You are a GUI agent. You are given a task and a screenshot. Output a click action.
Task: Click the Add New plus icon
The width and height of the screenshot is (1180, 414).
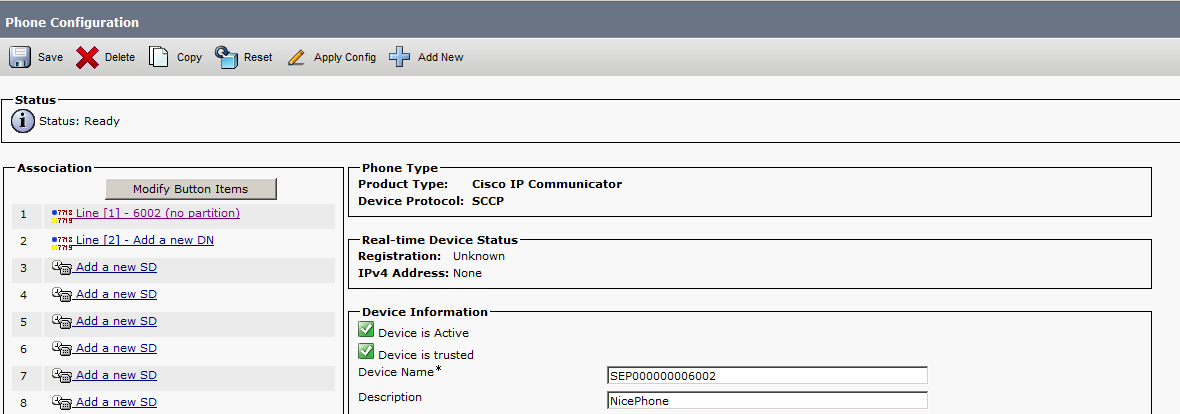[400, 57]
